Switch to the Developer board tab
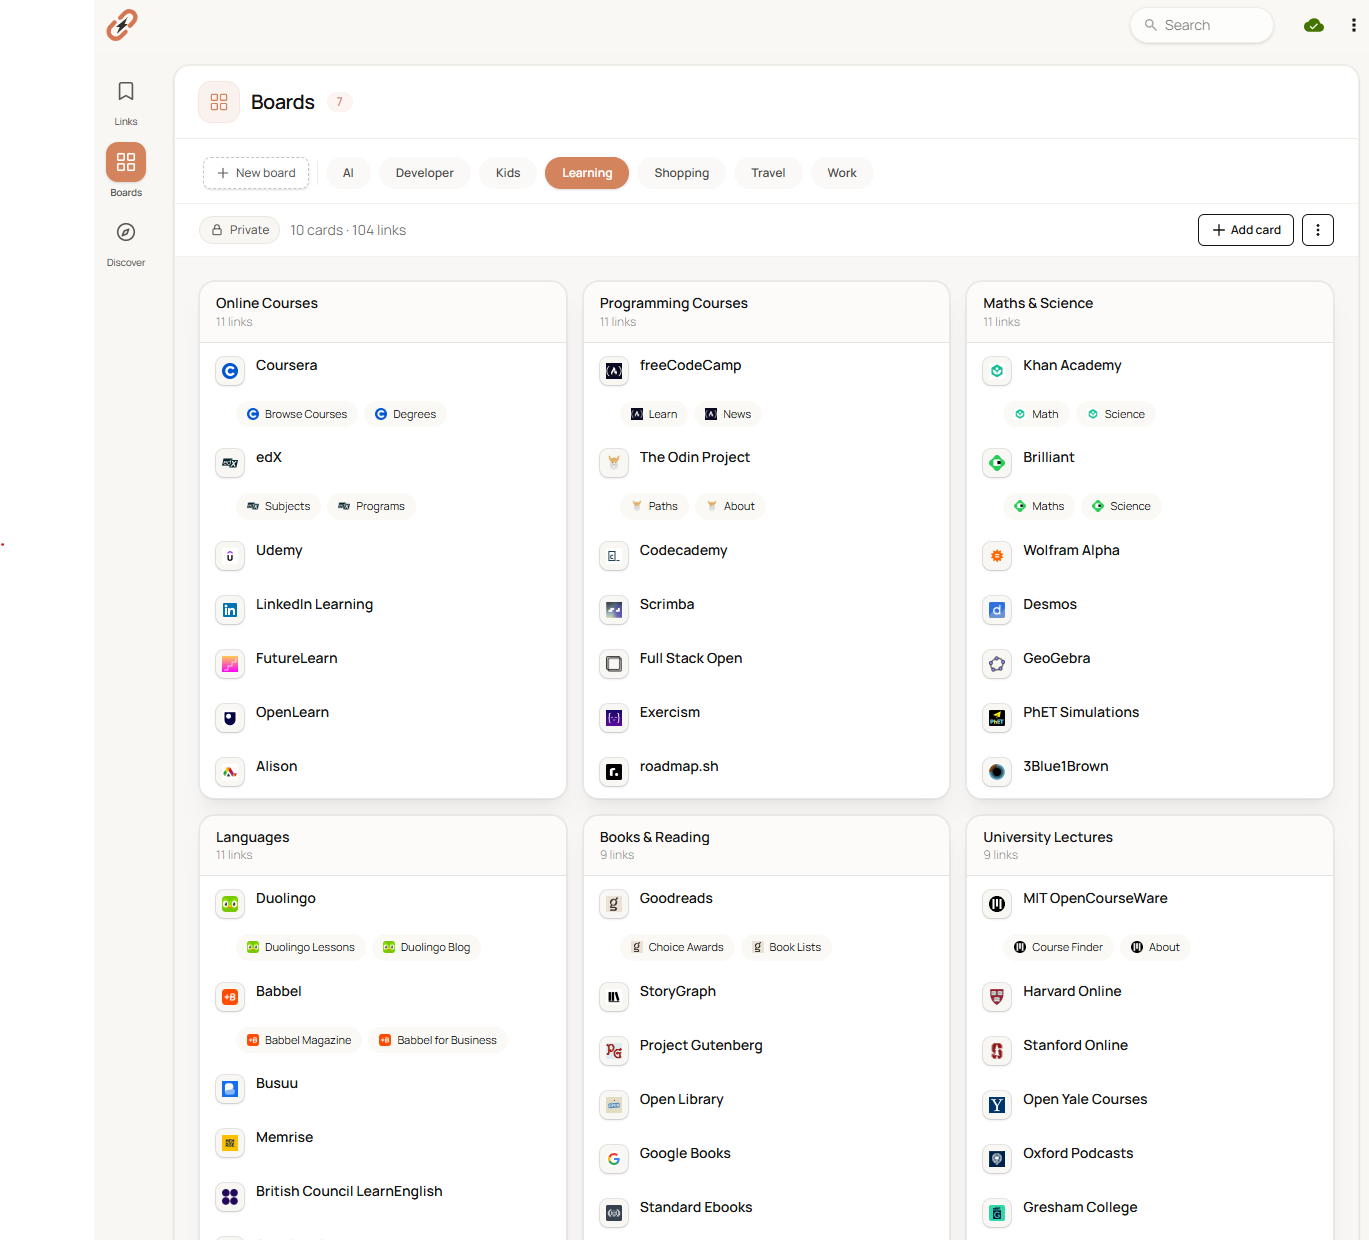Screen dimensions: 1369x1240 (x=425, y=173)
